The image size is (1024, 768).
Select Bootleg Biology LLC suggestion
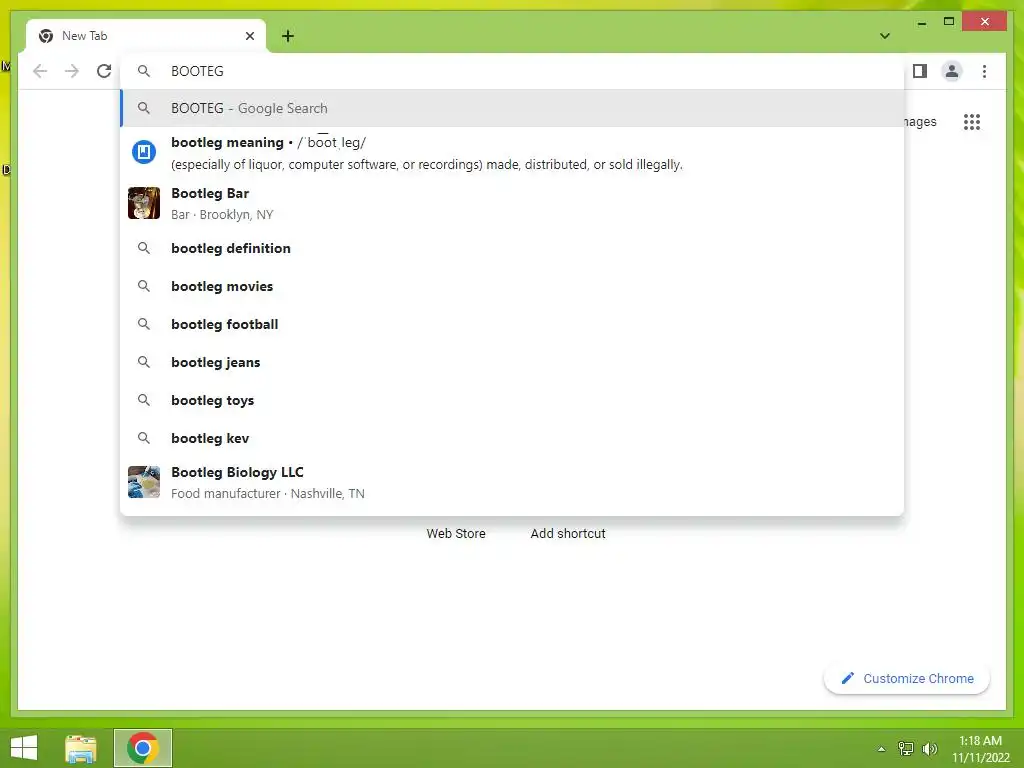click(512, 482)
